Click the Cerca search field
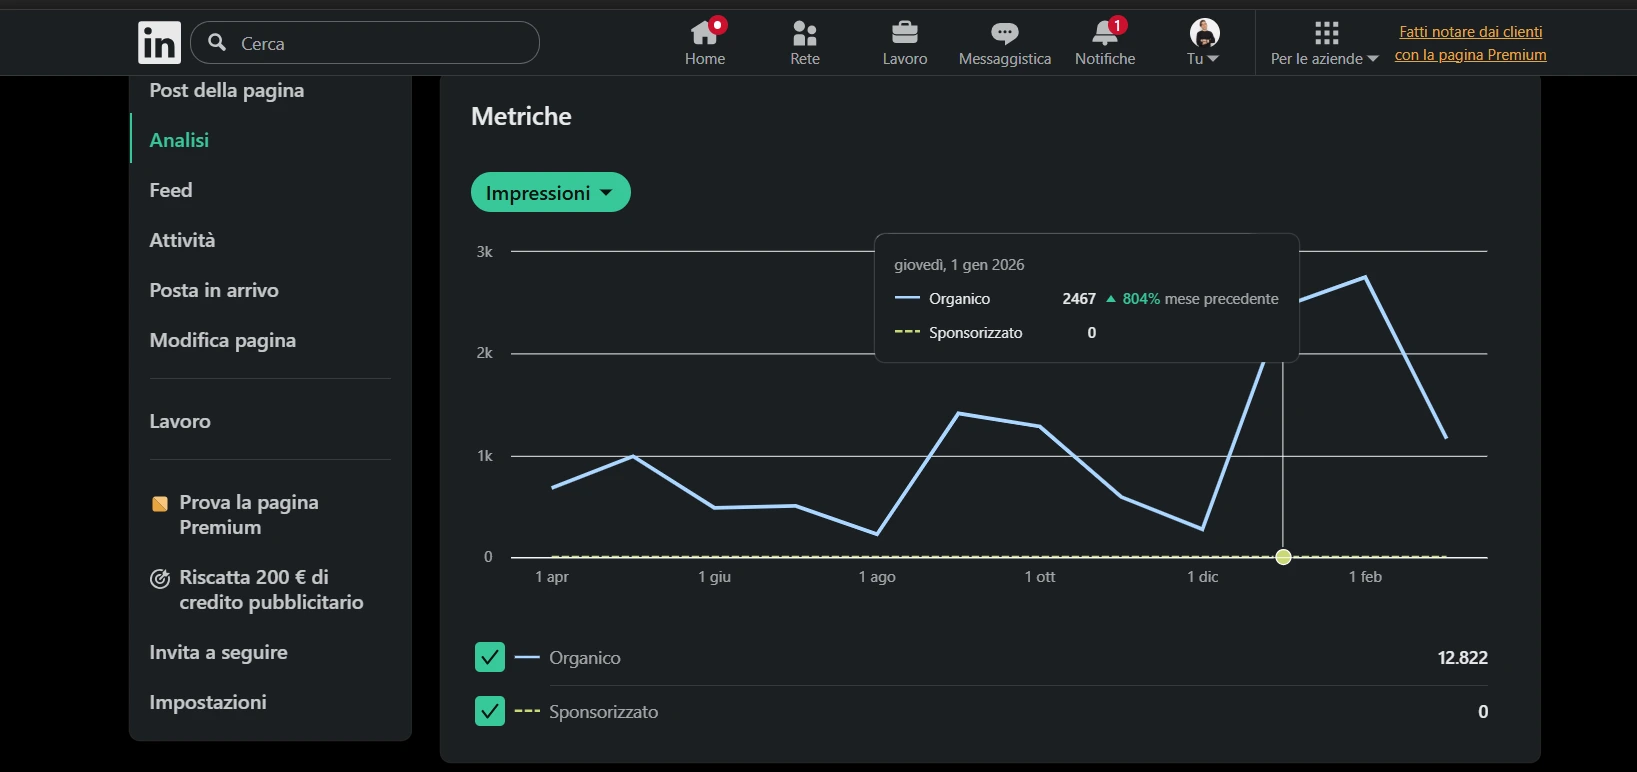 365,43
